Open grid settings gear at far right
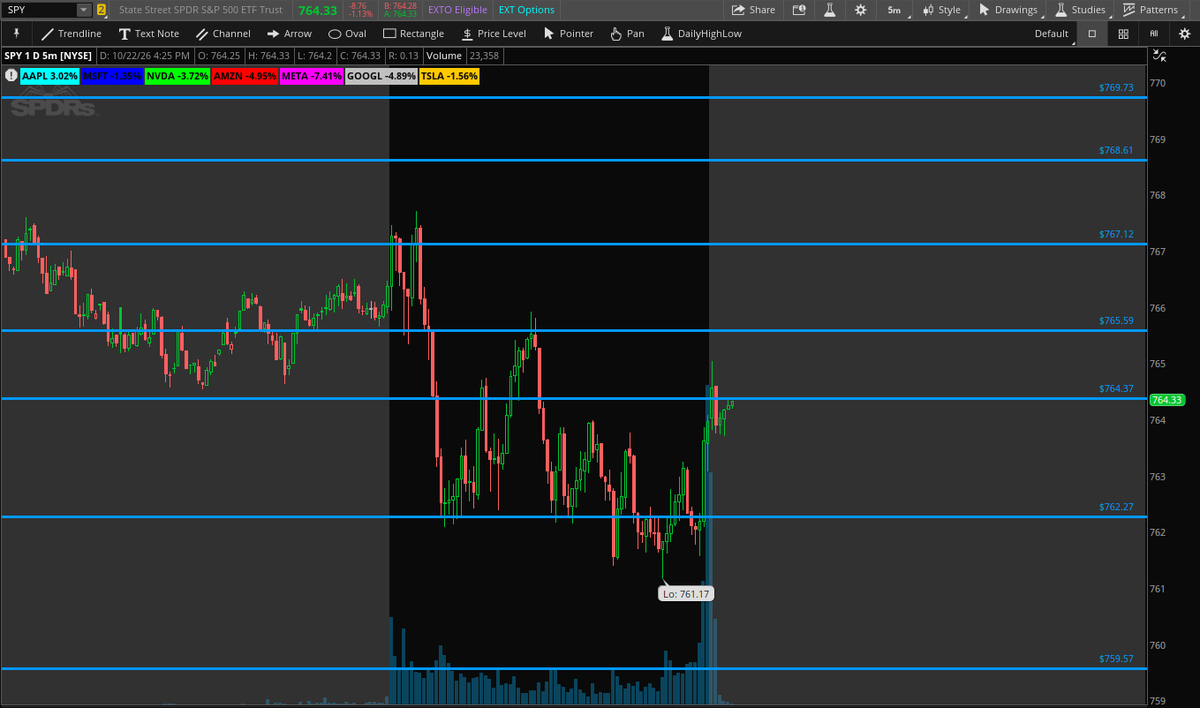Screen dimensions: 1200x708 click(1184, 33)
